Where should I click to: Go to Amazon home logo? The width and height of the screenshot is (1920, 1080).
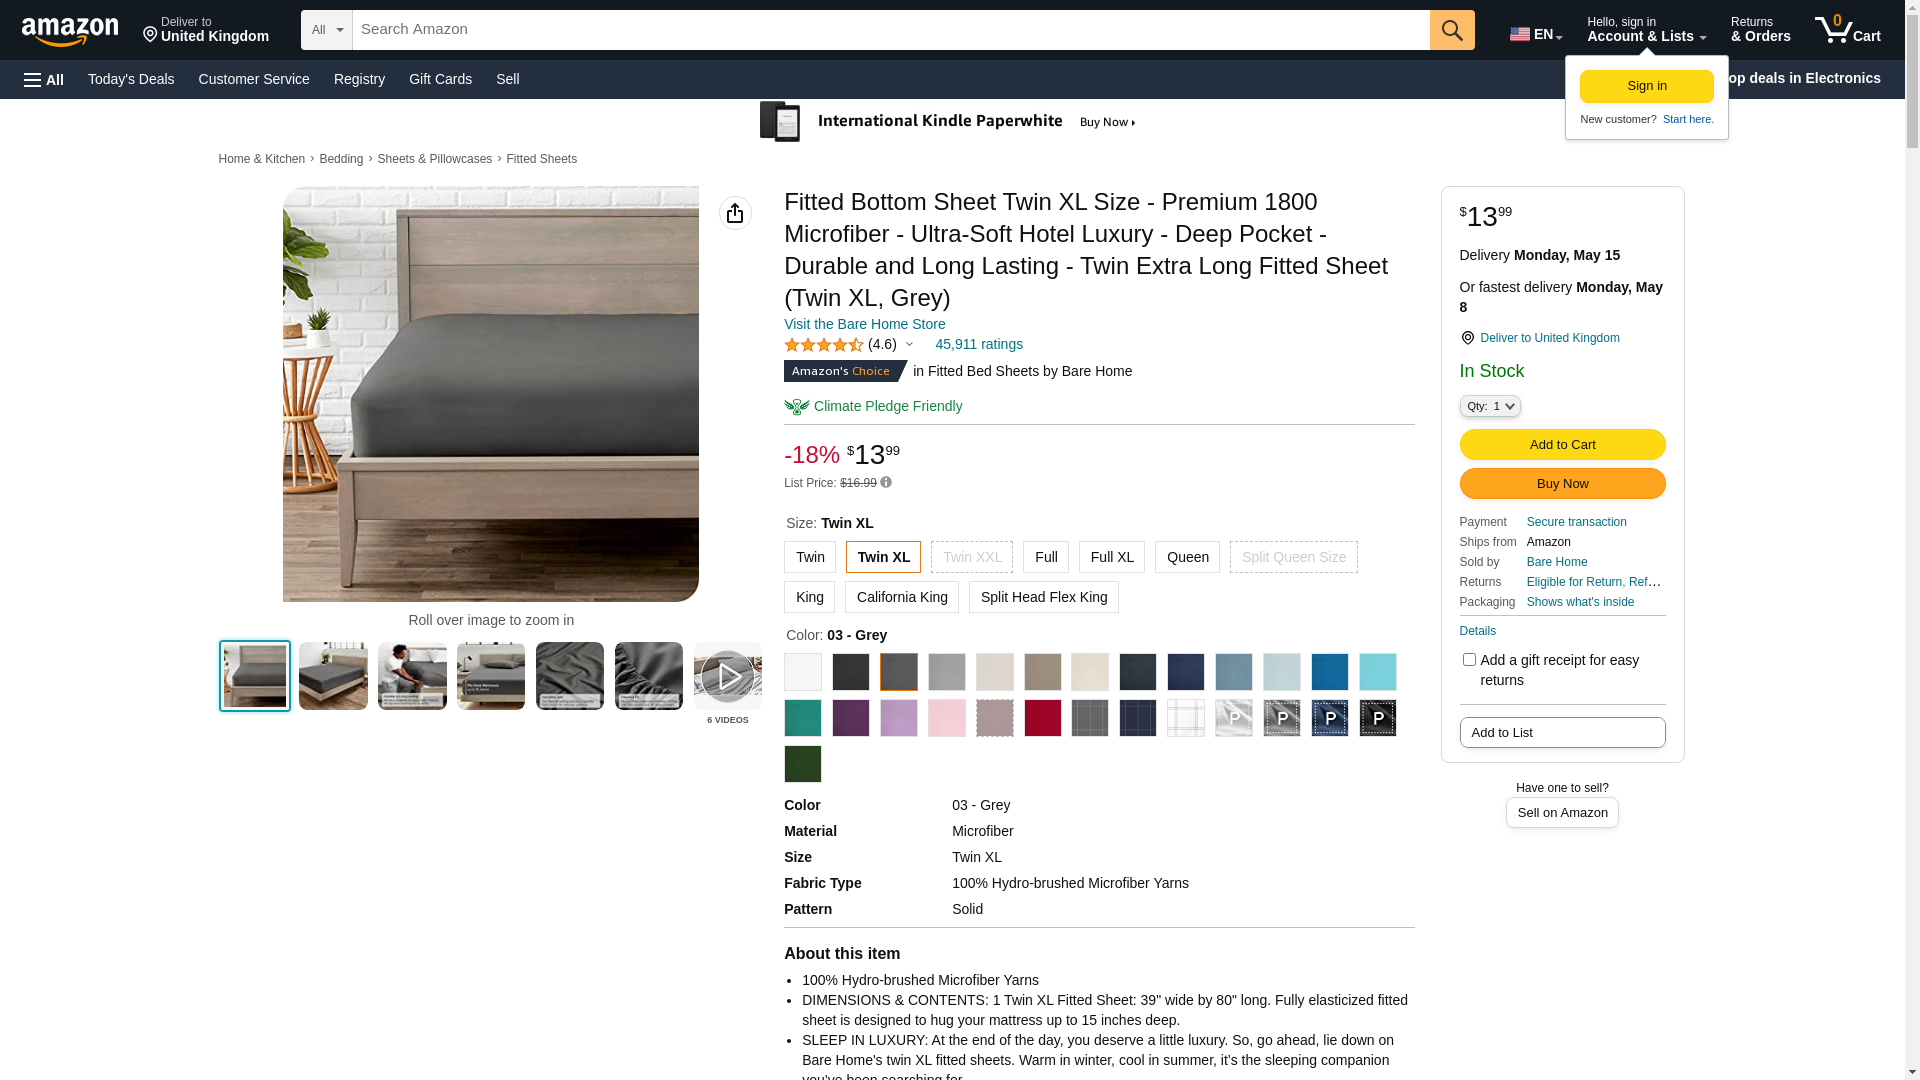pos(70,31)
